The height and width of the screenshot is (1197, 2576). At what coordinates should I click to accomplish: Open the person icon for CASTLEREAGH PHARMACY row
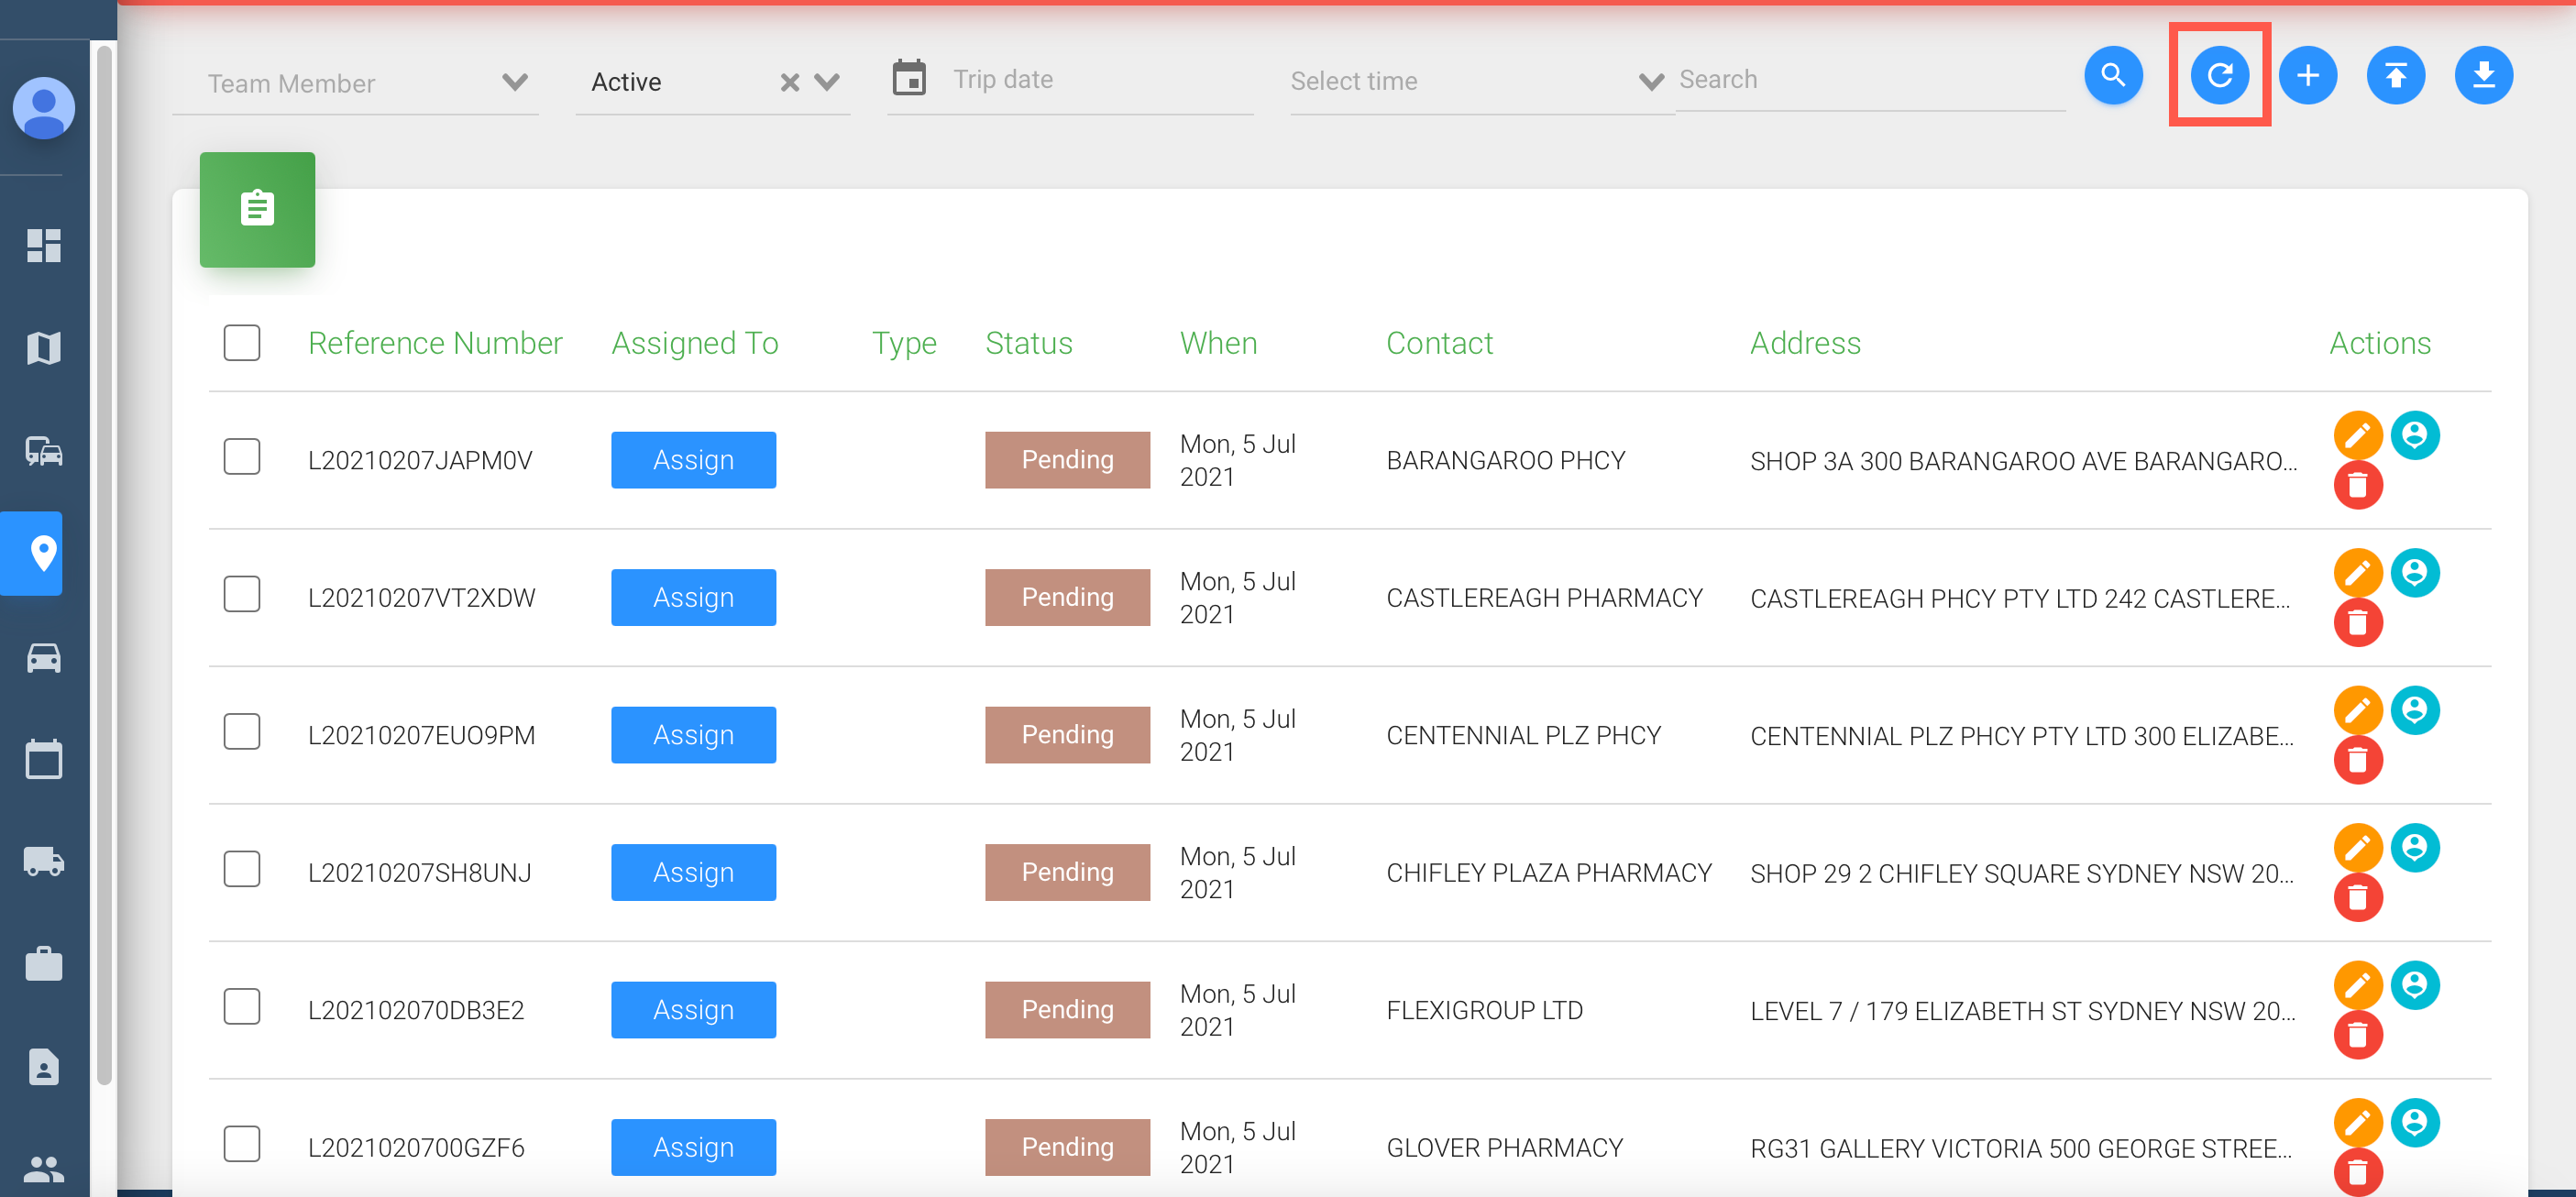click(x=2415, y=573)
